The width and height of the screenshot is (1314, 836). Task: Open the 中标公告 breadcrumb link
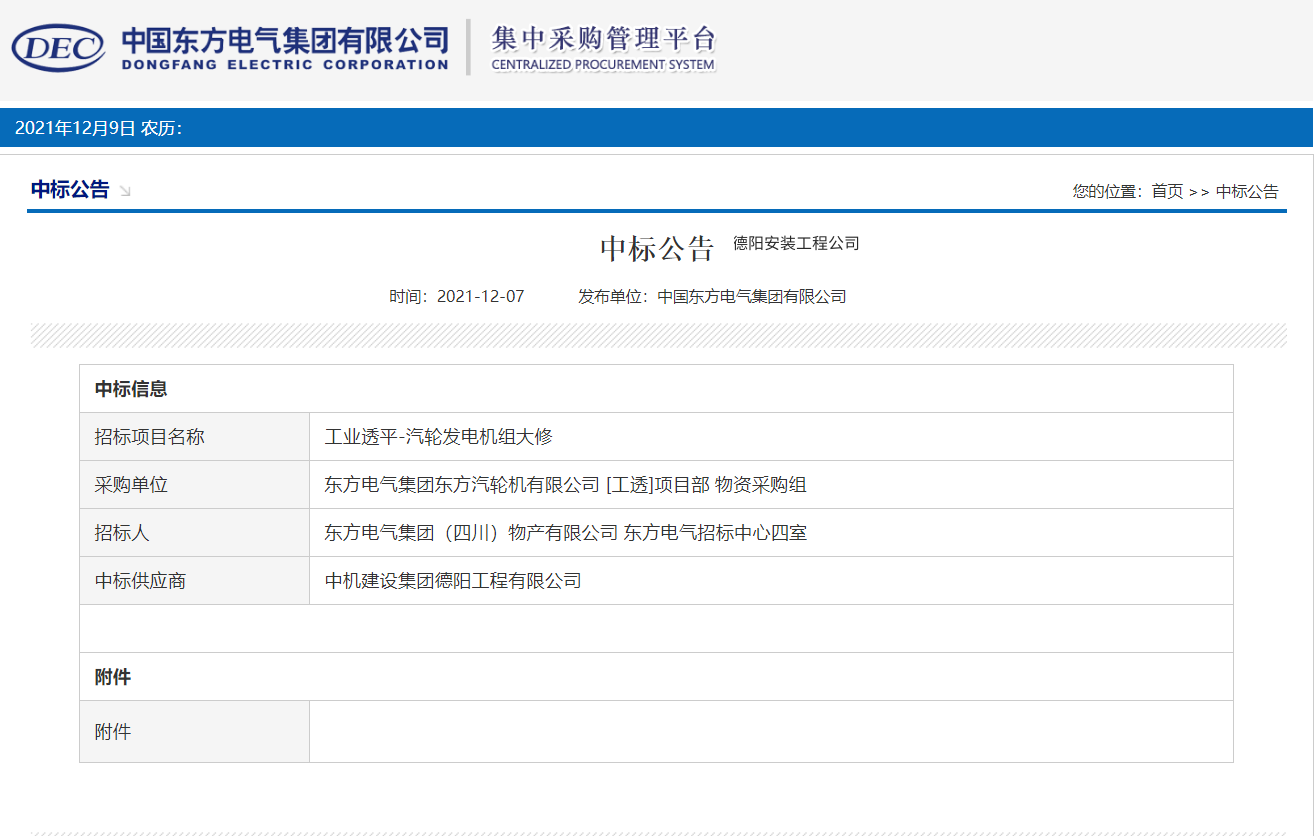1247,191
